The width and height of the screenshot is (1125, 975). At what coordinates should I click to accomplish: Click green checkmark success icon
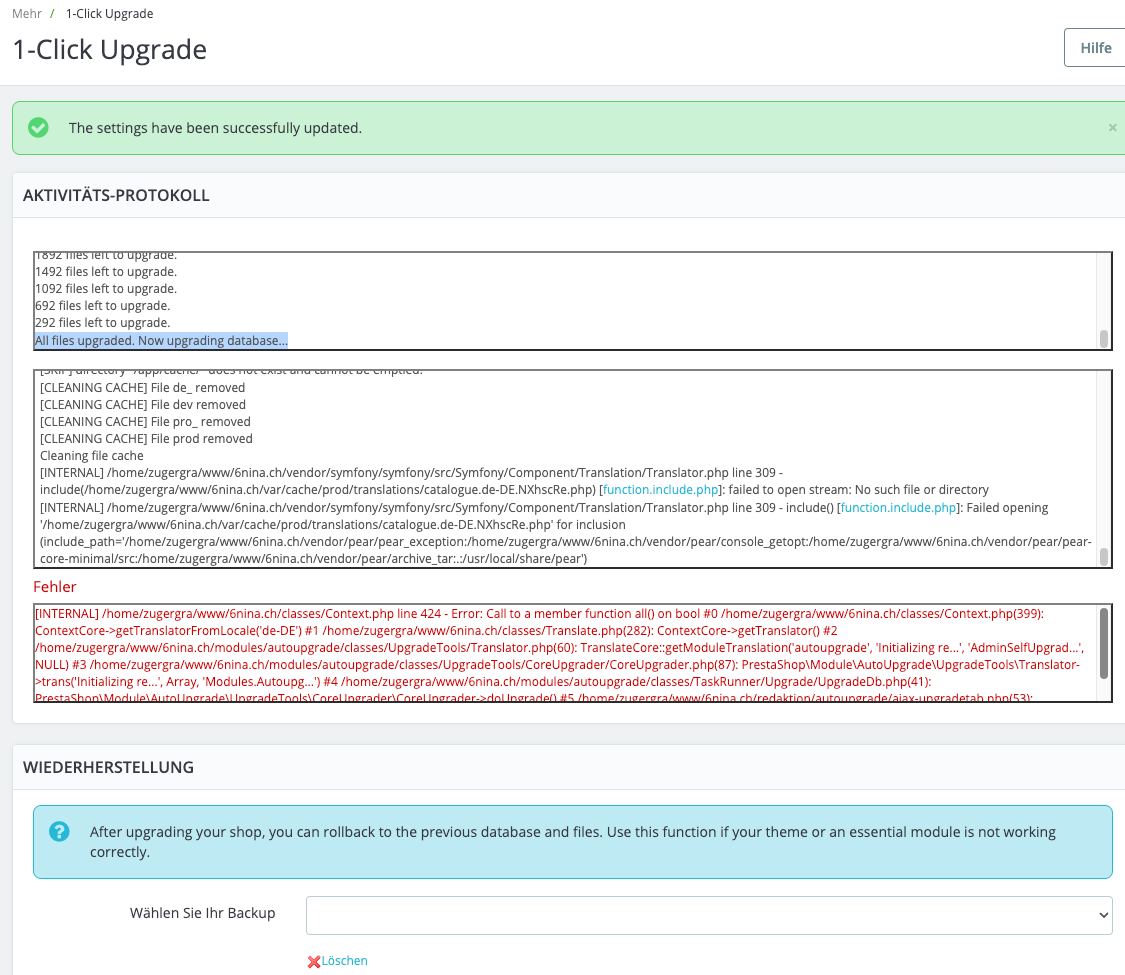[38, 128]
